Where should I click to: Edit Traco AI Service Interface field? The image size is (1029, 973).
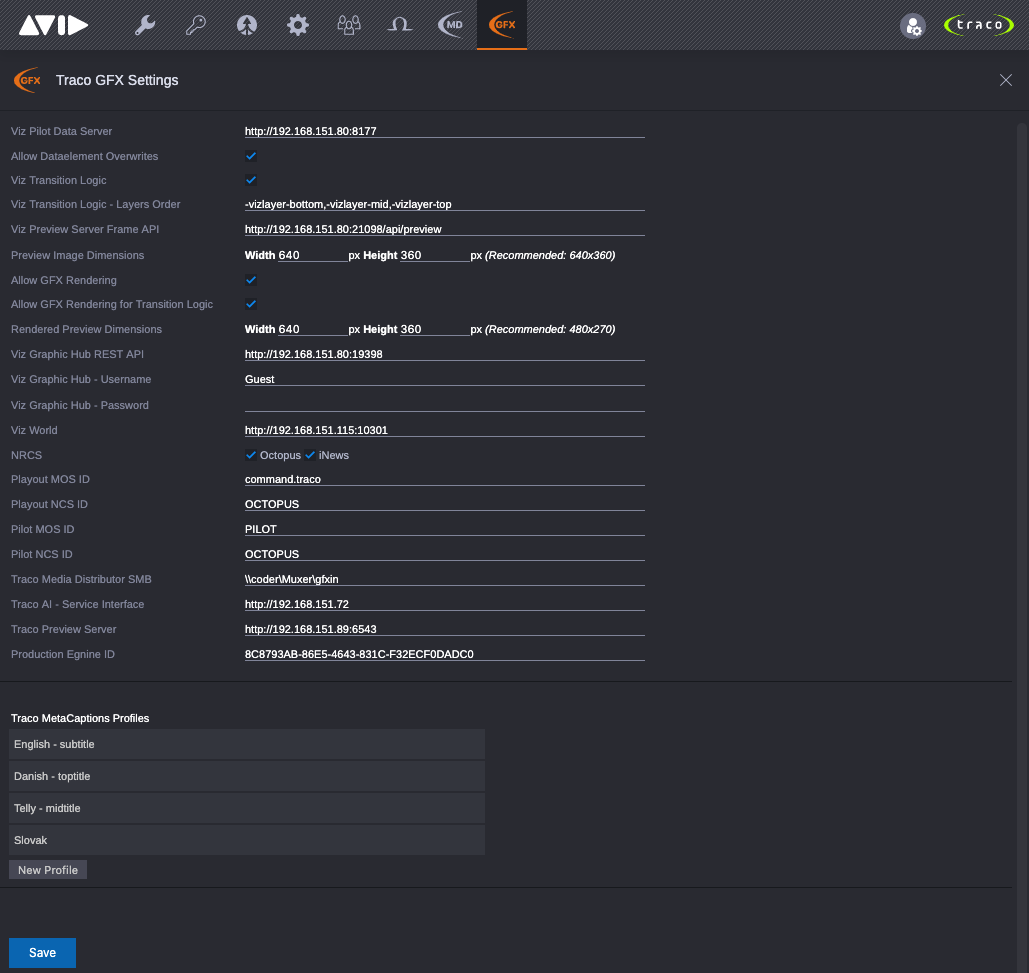pos(444,604)
